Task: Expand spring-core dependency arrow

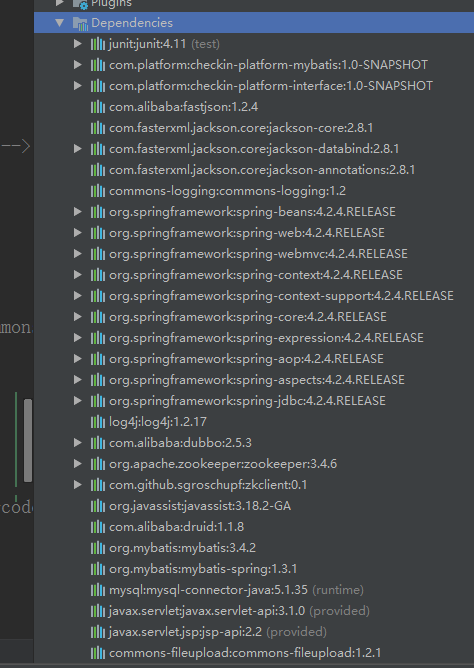Action: click(78, 317)
